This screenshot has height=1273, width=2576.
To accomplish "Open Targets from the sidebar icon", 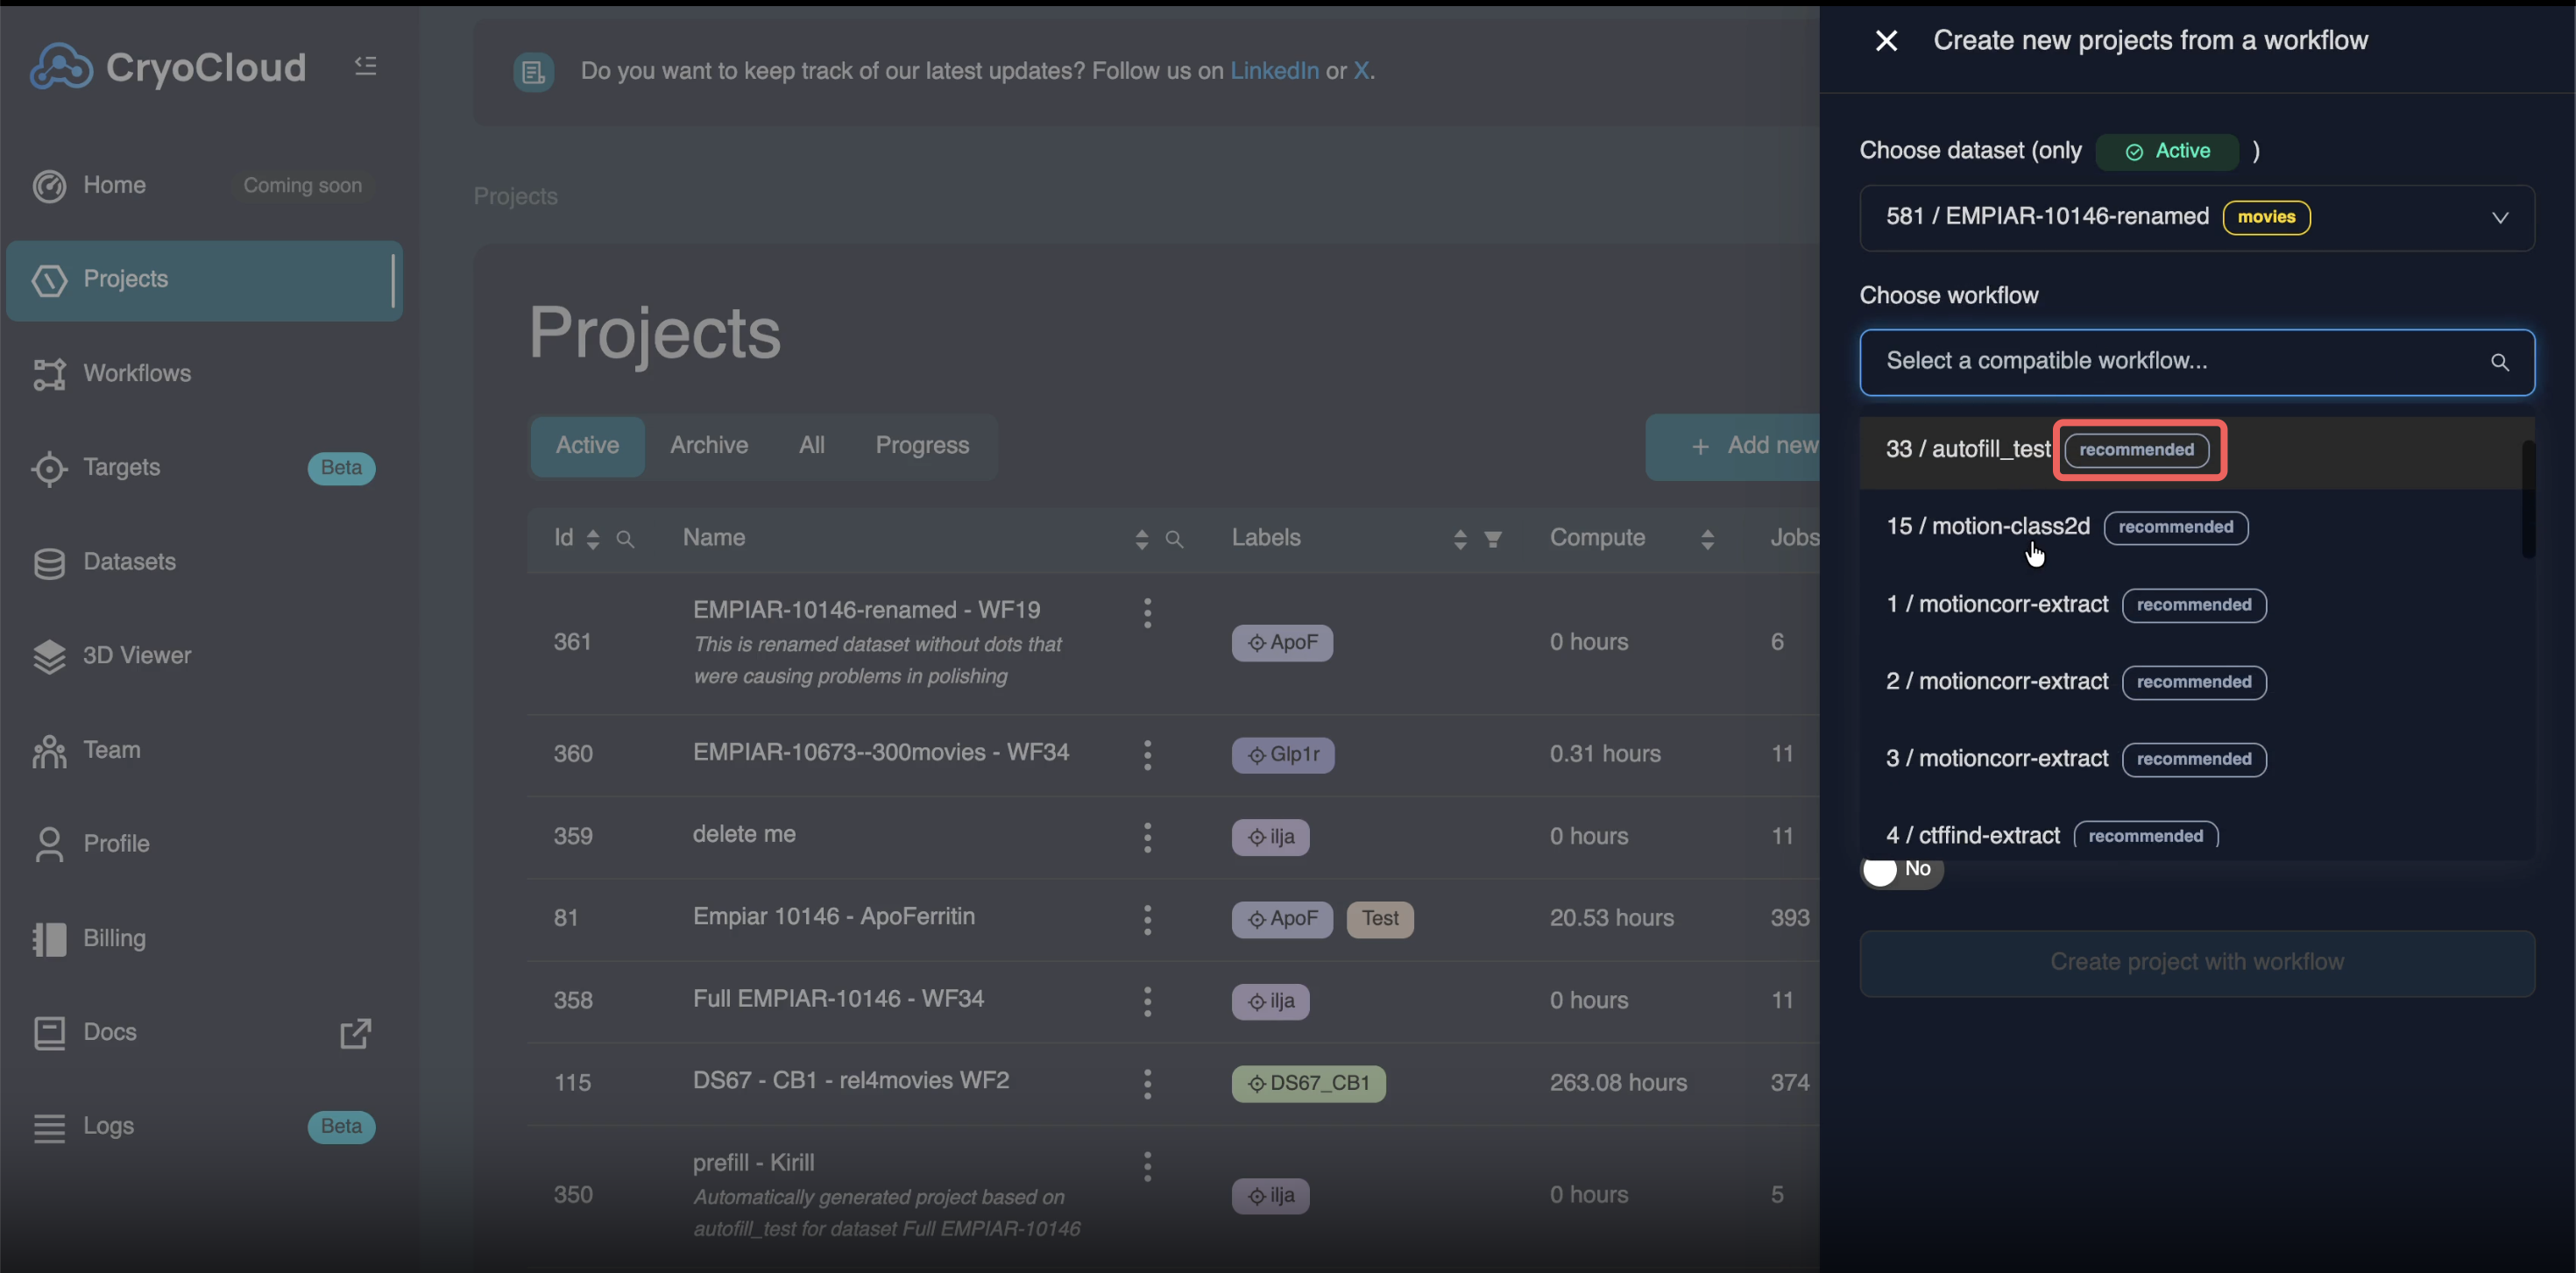I will pyautogui.click(x=48, y=468).
